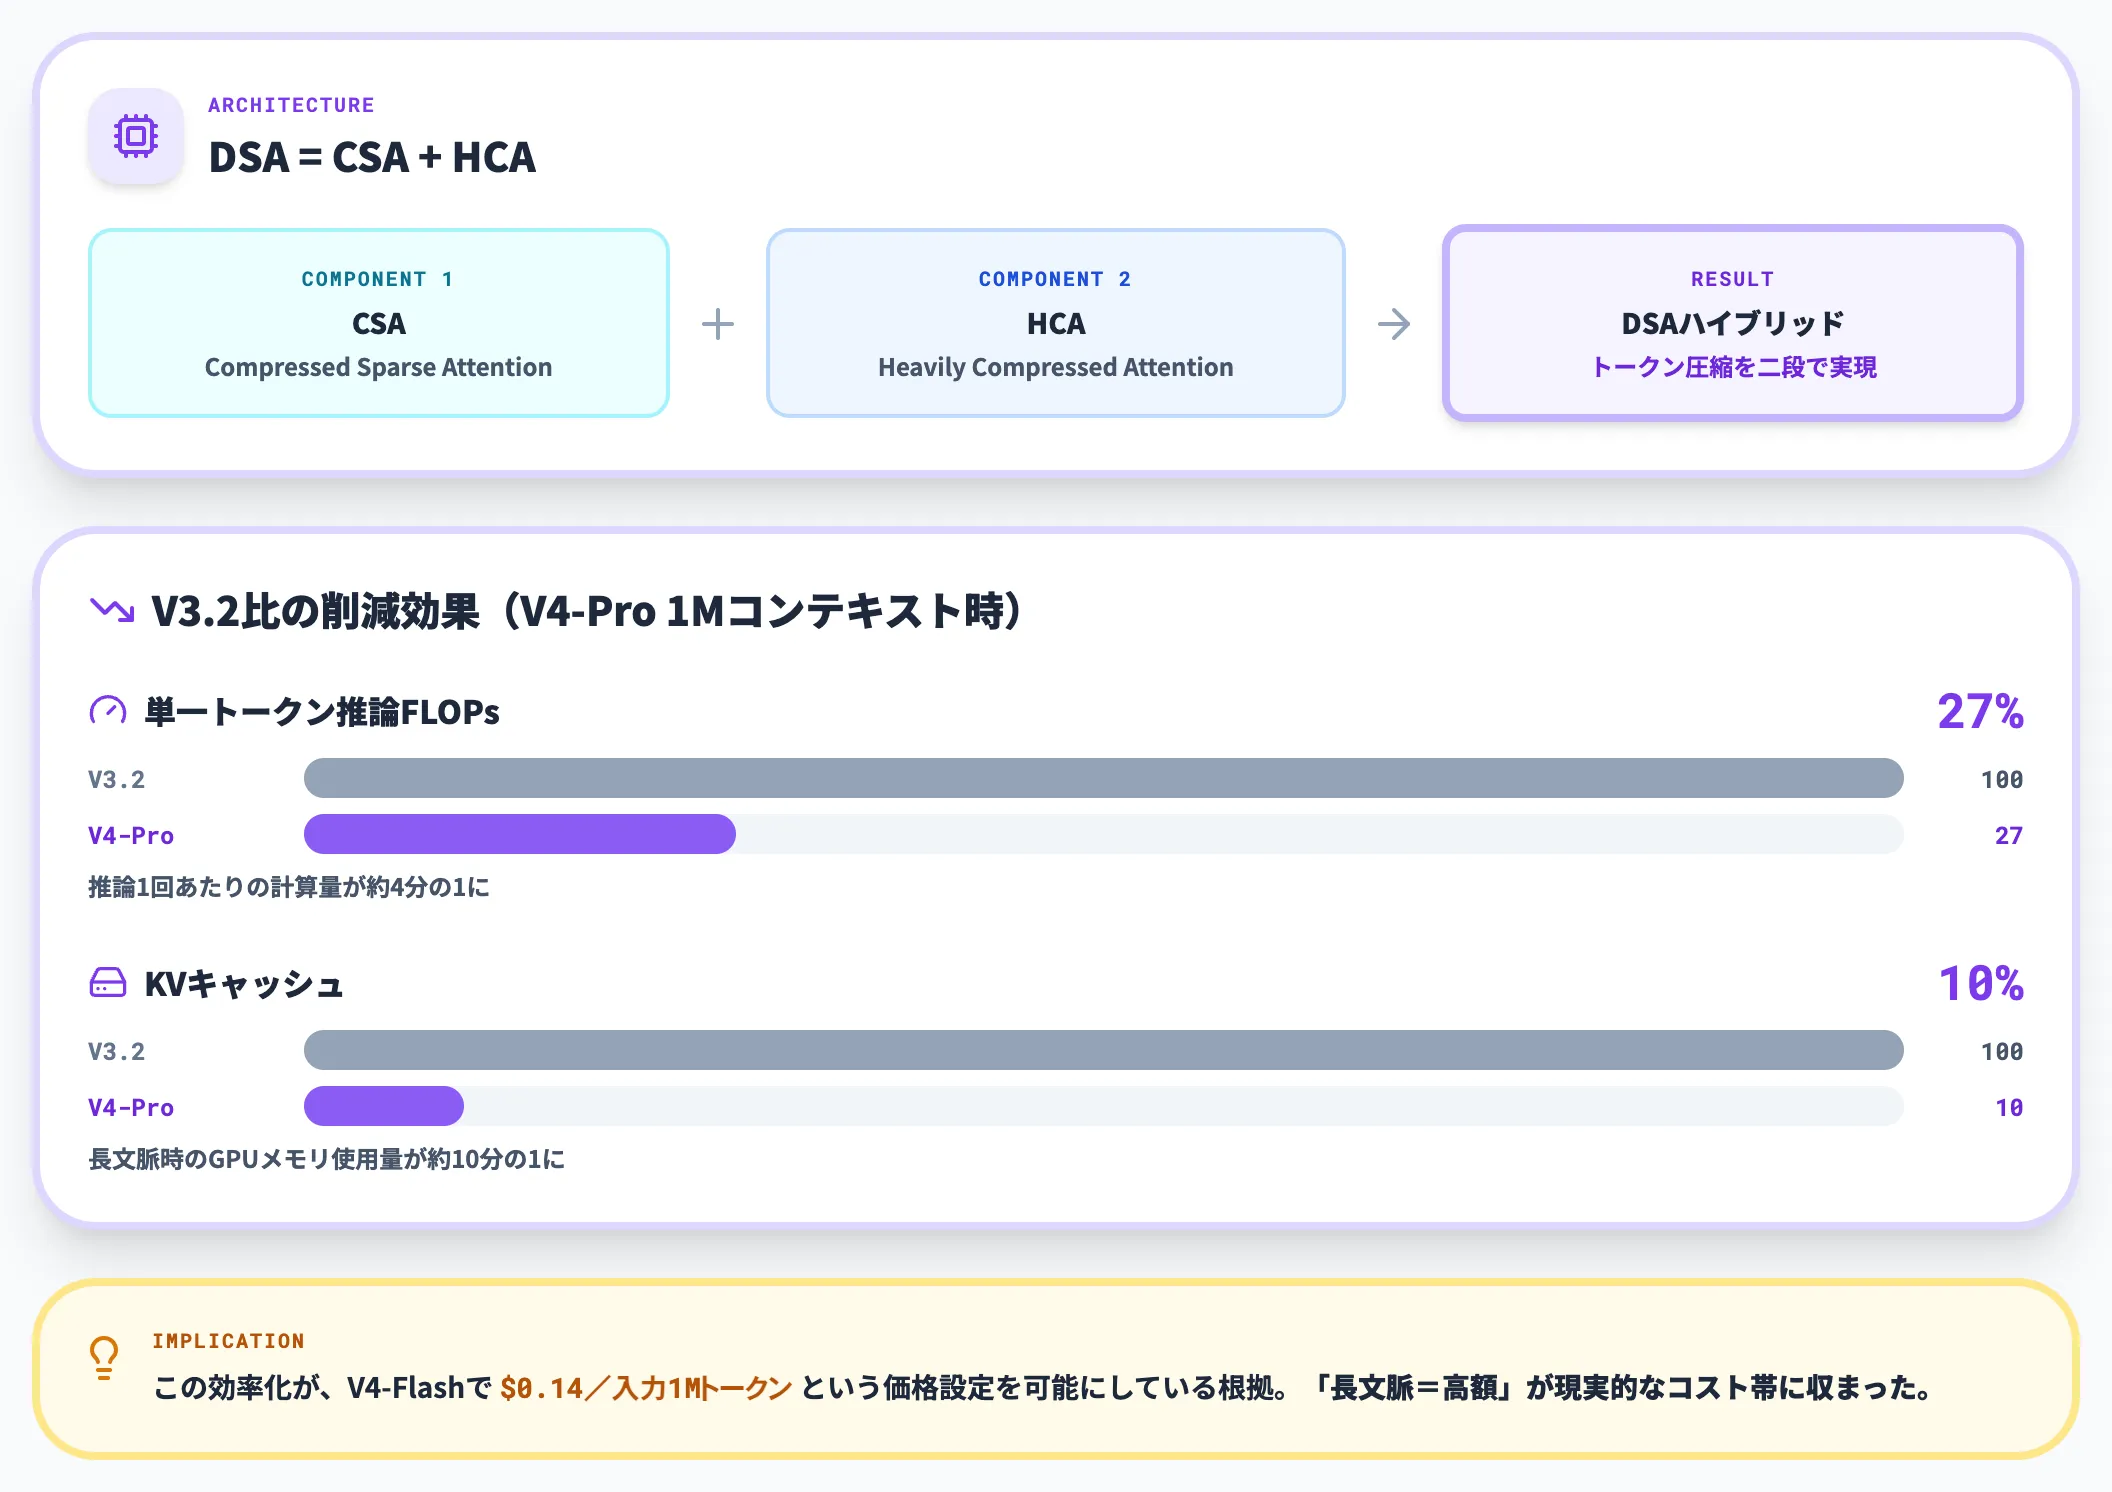The image size is (2112, 1492).
Task: Select the COMPONENT 2 label
Action: [x=1054, y=279]
